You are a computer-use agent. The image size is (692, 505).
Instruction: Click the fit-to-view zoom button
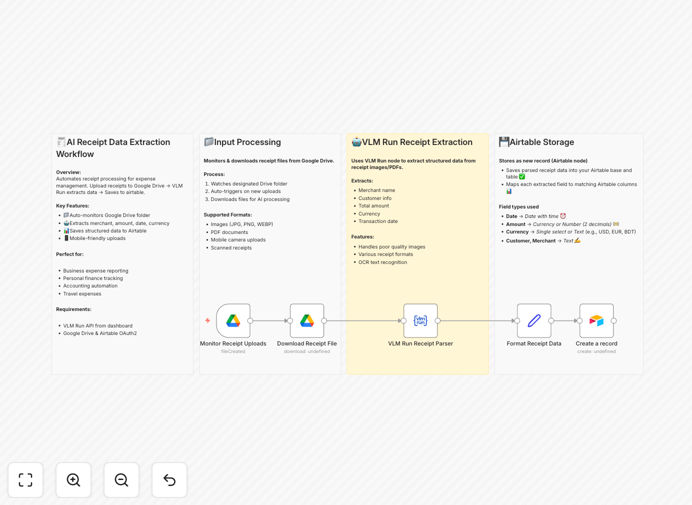coord(26,480)
